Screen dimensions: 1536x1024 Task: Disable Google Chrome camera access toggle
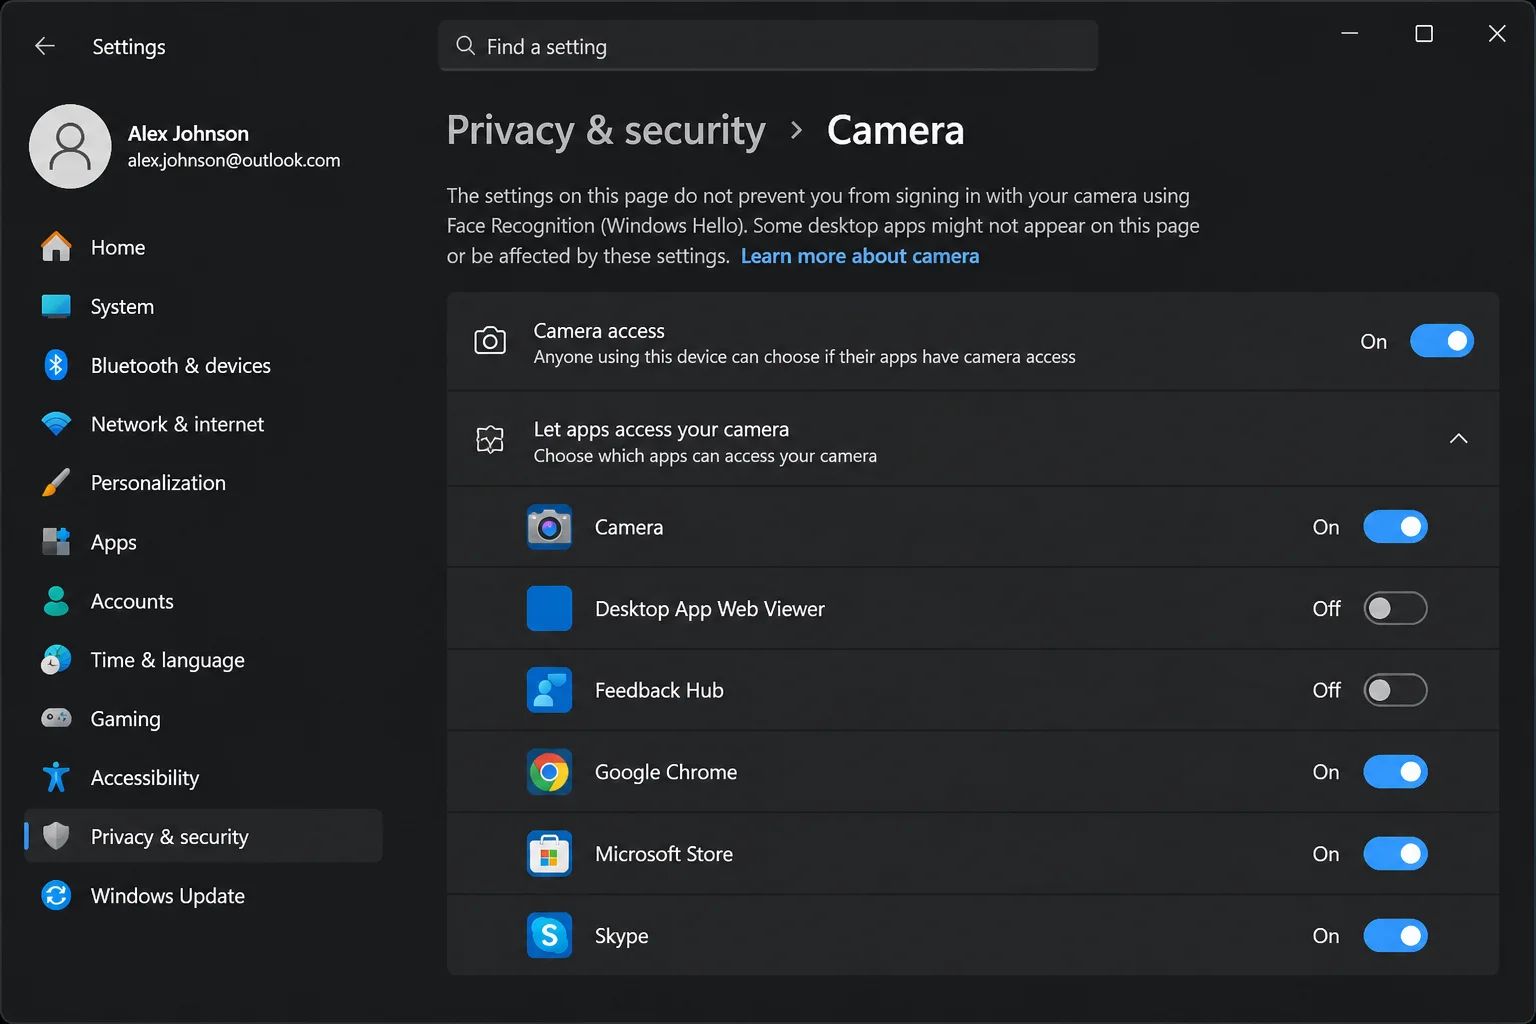click(x=1395, y=772)
